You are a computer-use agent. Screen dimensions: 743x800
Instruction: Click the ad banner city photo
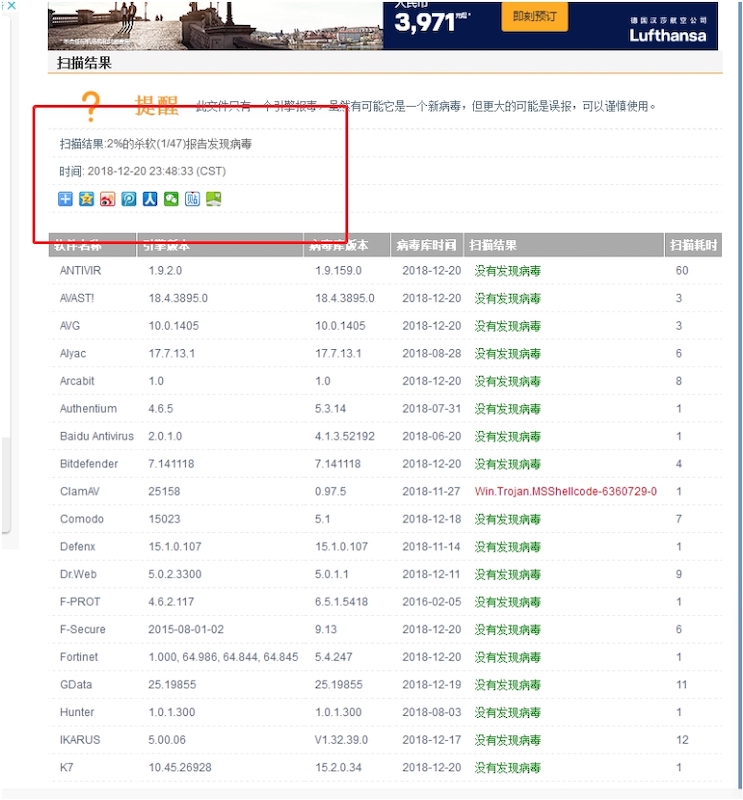tap(215, 24)
